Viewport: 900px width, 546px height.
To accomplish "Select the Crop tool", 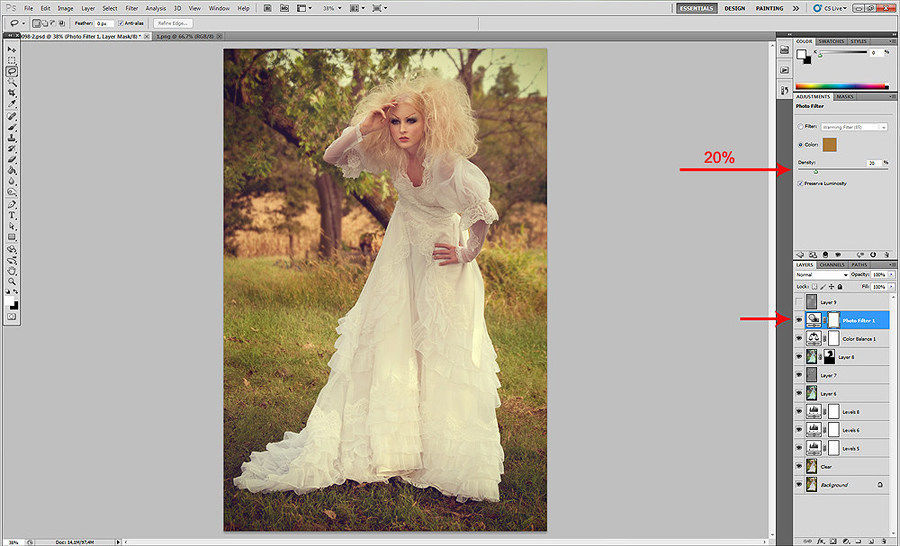I will (12, 92).
